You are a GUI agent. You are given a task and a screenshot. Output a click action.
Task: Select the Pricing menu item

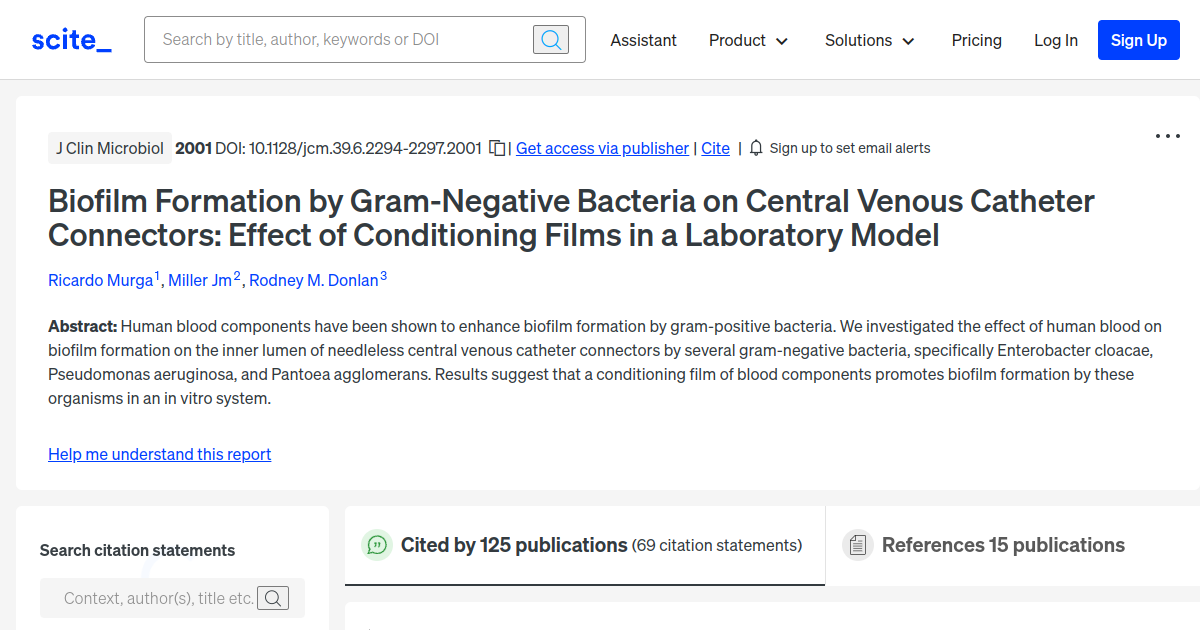pos(976,40)
